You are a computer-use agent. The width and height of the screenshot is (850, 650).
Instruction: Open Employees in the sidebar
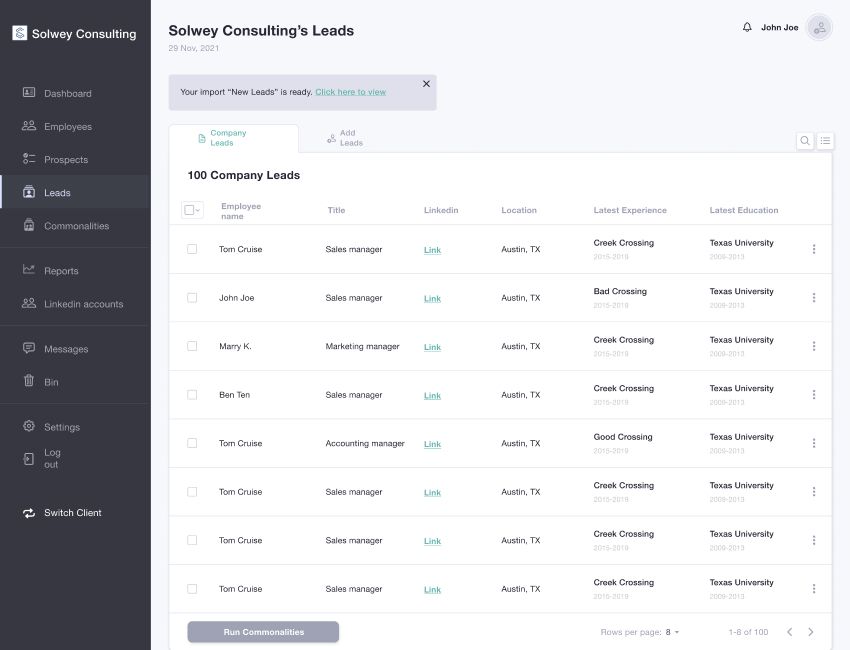[68, 126]
